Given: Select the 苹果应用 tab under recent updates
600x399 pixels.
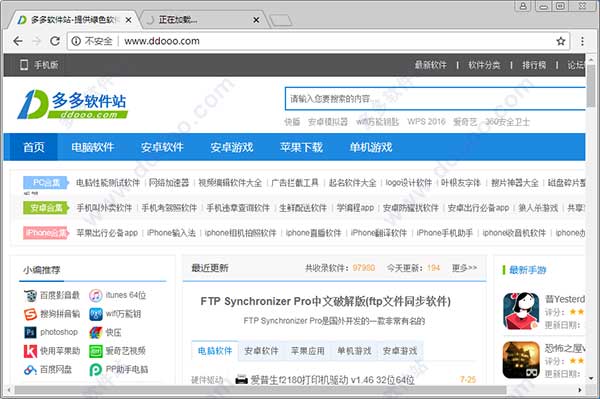Looking at the screenshot, I should pyautogui.click(x=308, y=350).
